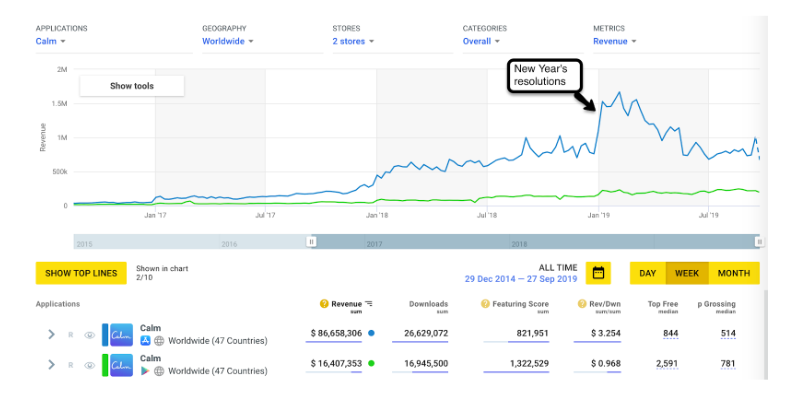This screenshot has width=807, height=399.
Task: Click Worldwide (47 Countries) in App Store row
Action: [218, 341]
